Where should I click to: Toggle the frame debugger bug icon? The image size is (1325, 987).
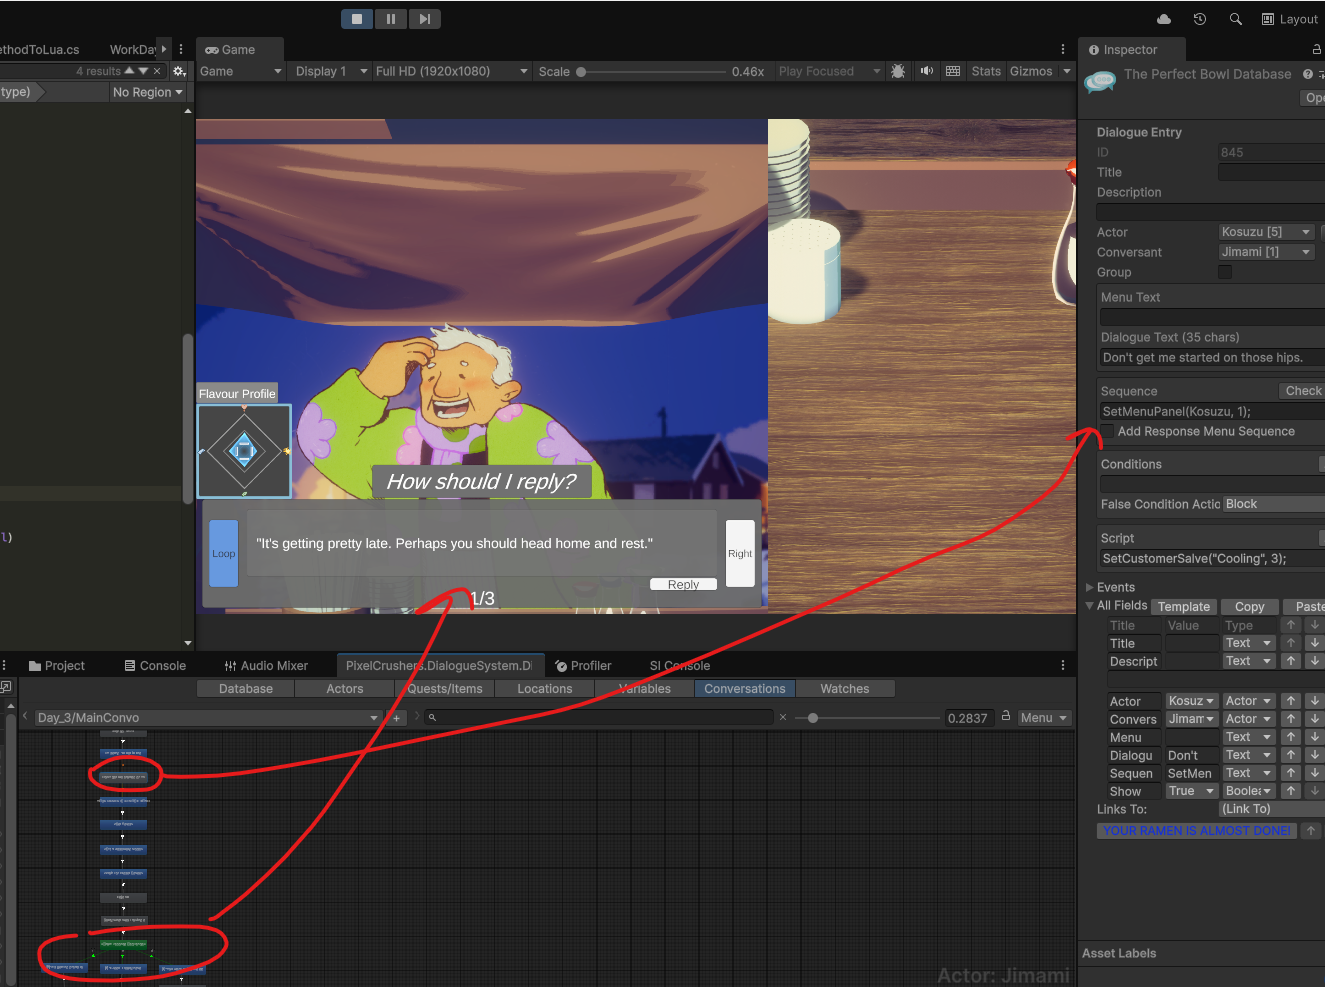[x=898, y=71]
